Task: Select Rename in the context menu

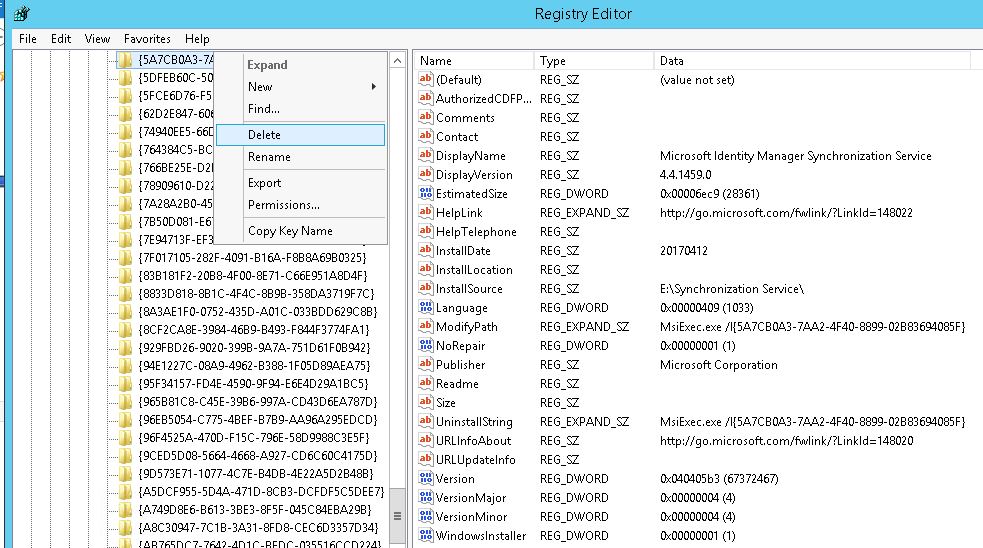Action: click(x=300, y=157)
